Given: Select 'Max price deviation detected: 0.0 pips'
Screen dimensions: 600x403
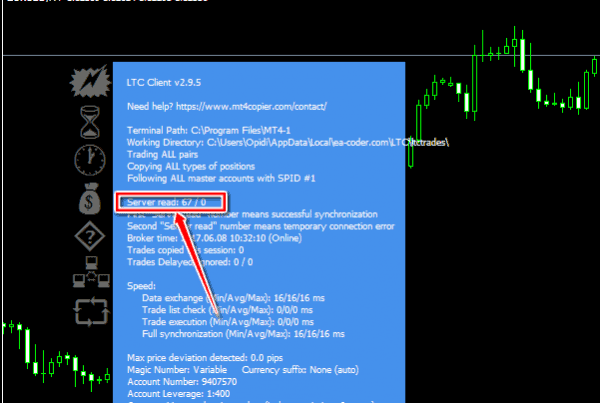Looking at the screenshot, I should (205, 358).
